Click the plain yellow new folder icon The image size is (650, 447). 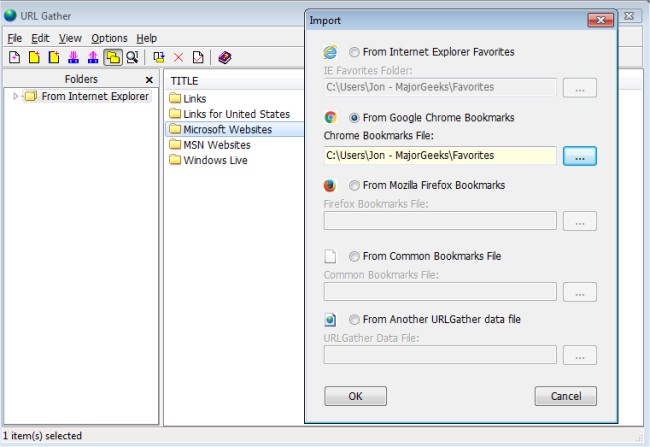coord(34,57)
